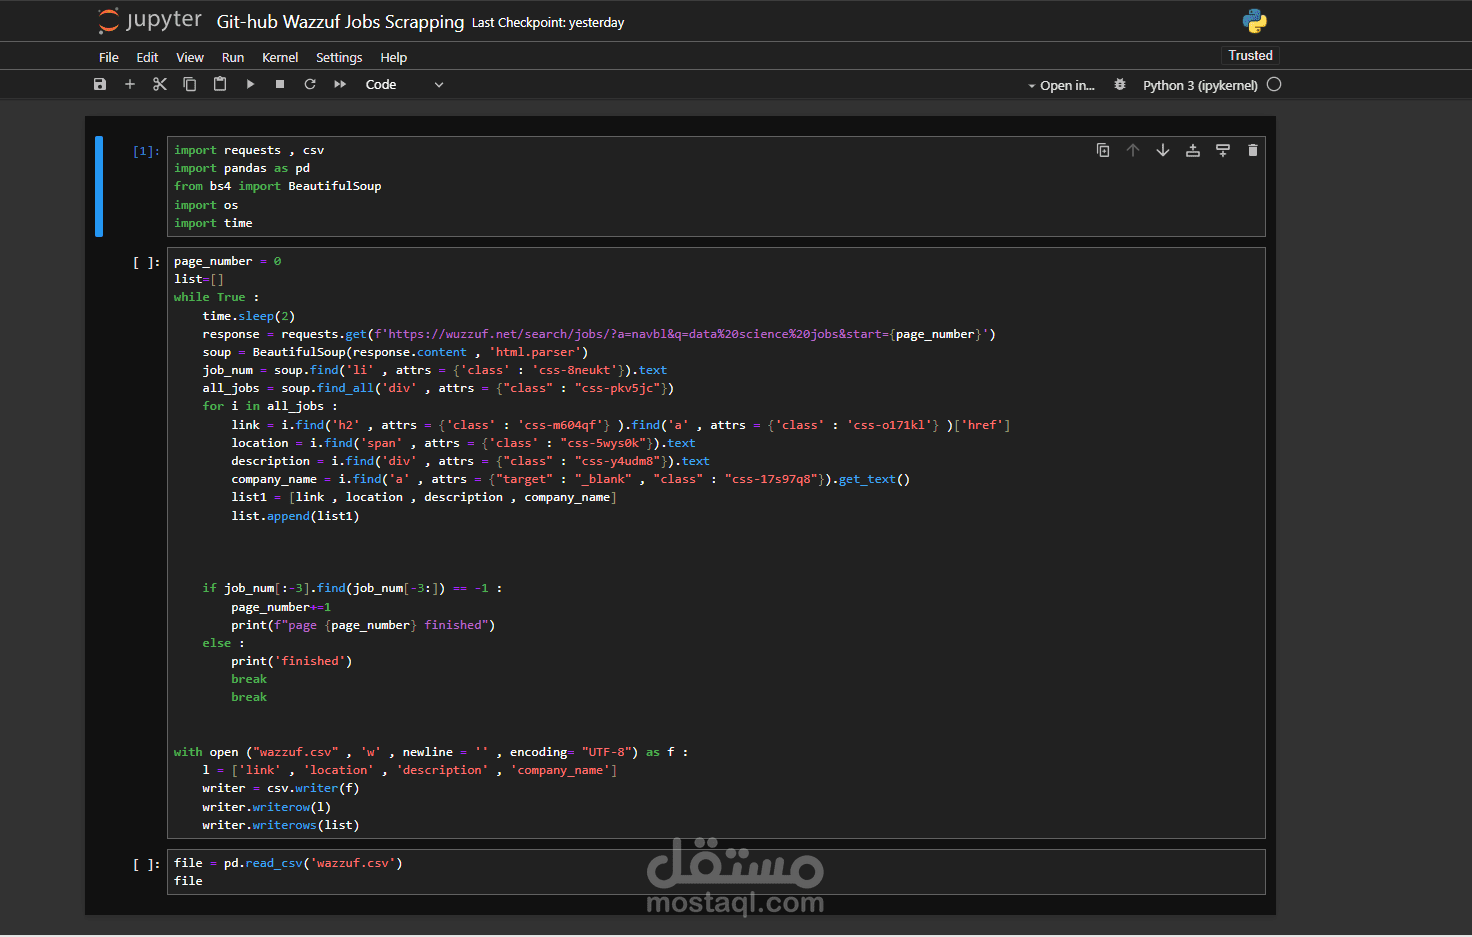
Task: Open the View menu
Action: tap(190, 58)
